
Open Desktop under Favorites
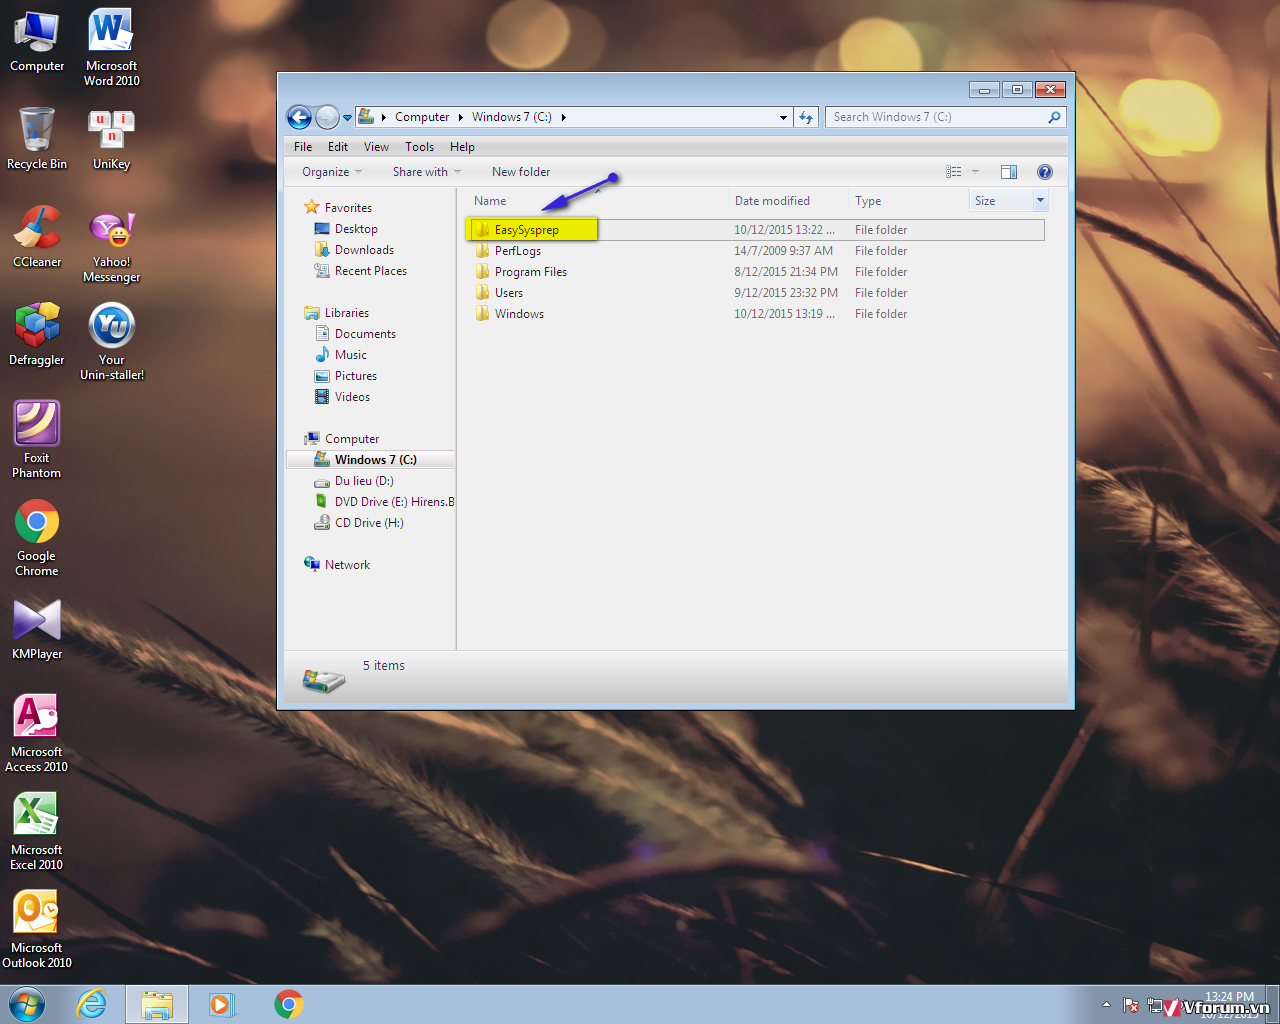pos(346,229)
